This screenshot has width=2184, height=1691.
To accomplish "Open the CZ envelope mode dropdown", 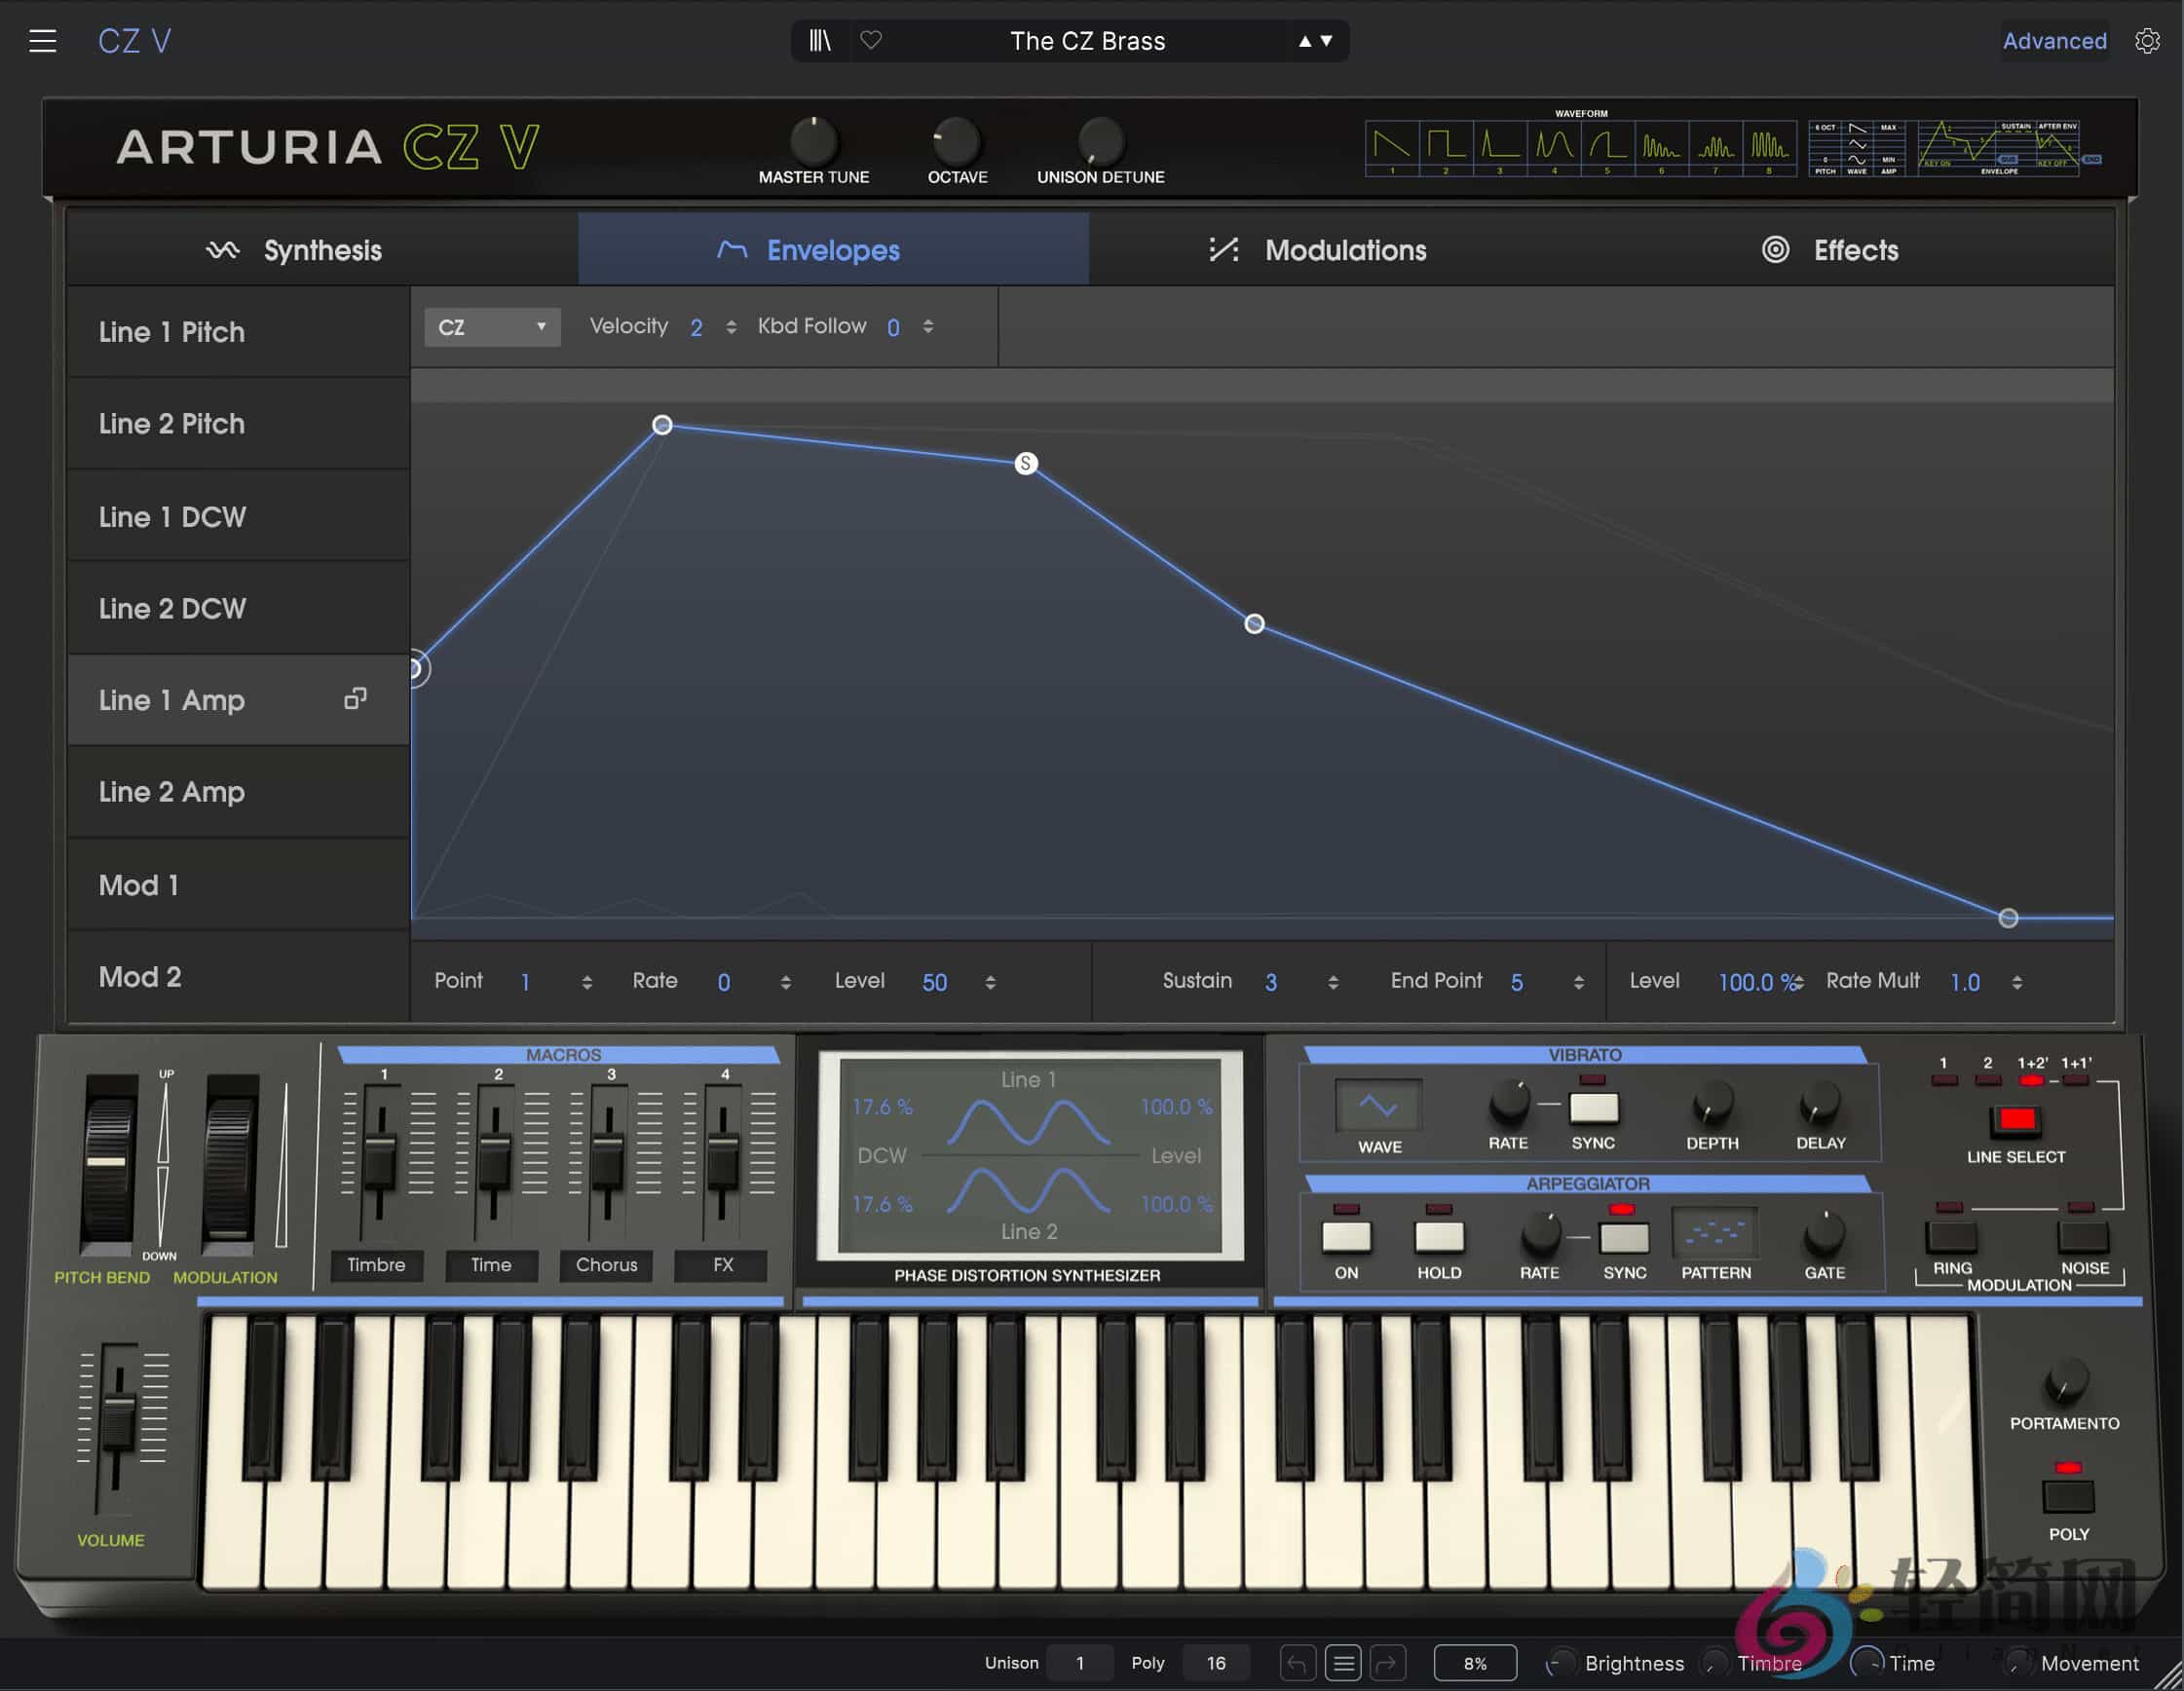I will tap(491, 327).
